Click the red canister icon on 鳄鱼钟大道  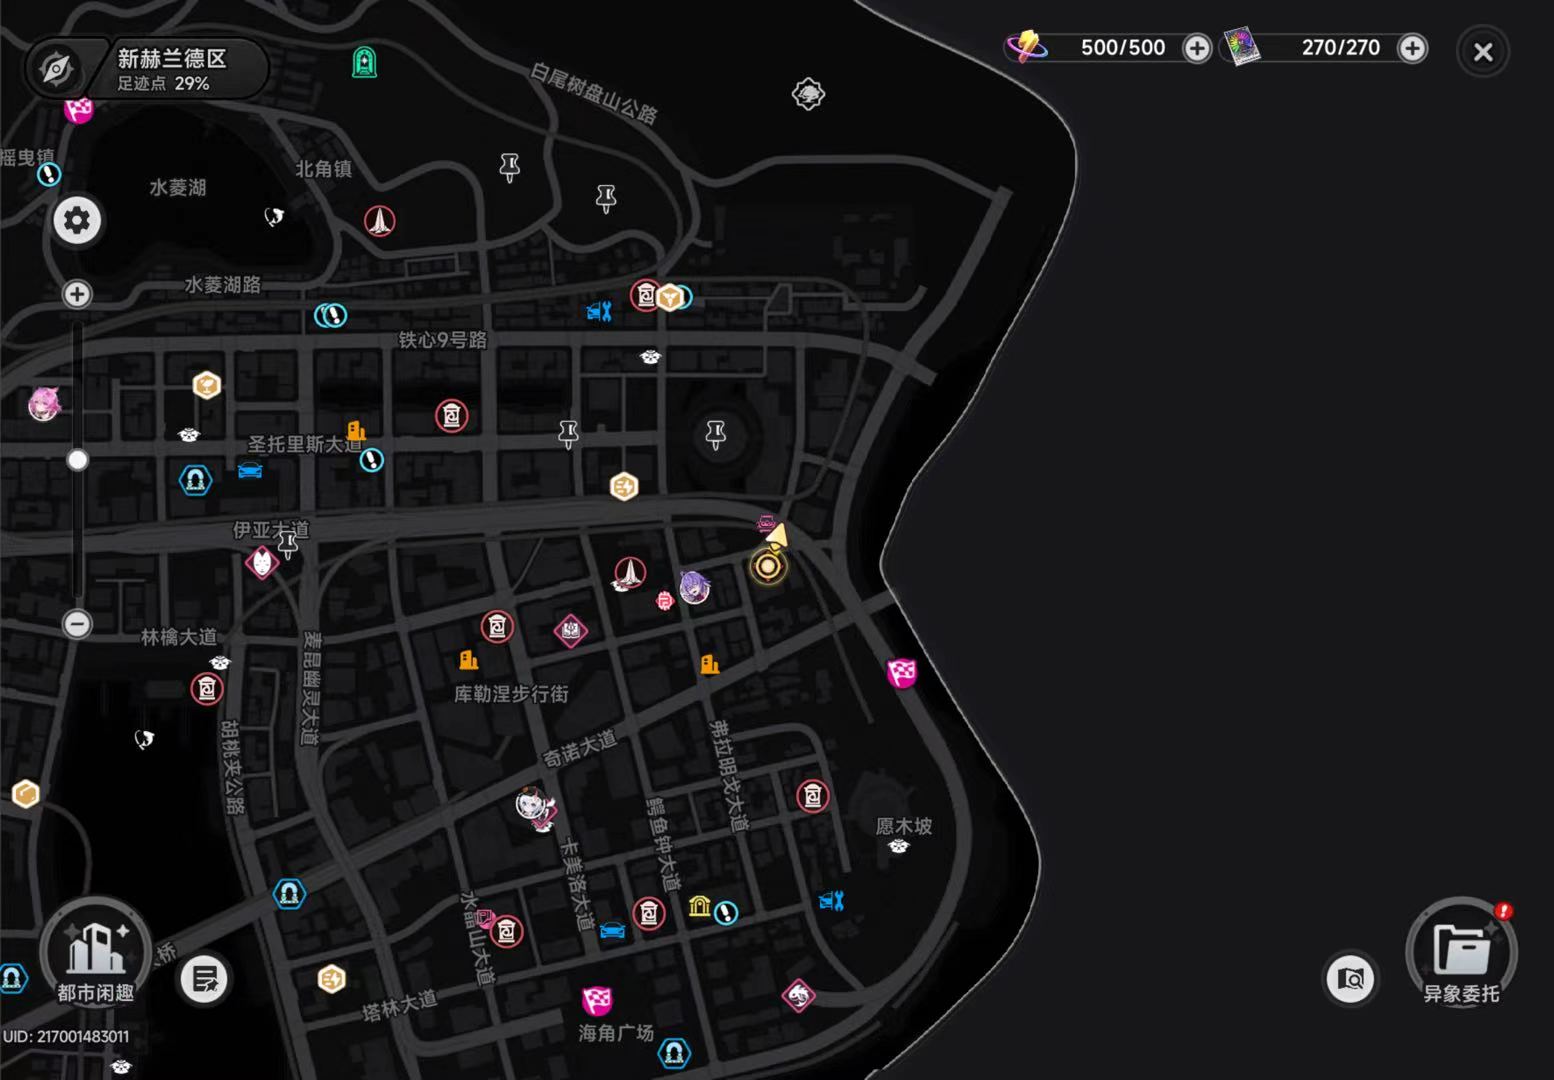point(649,913)
